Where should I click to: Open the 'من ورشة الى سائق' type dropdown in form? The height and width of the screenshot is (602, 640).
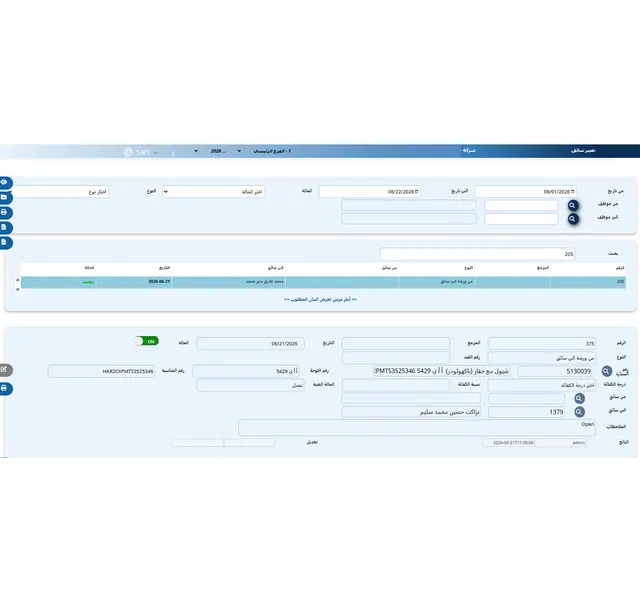pos(541,358)
